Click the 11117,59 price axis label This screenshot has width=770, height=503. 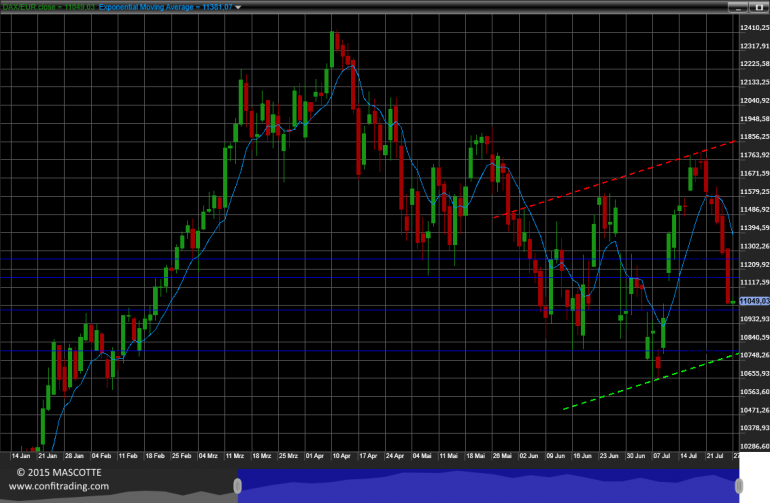tap(754, 282)
